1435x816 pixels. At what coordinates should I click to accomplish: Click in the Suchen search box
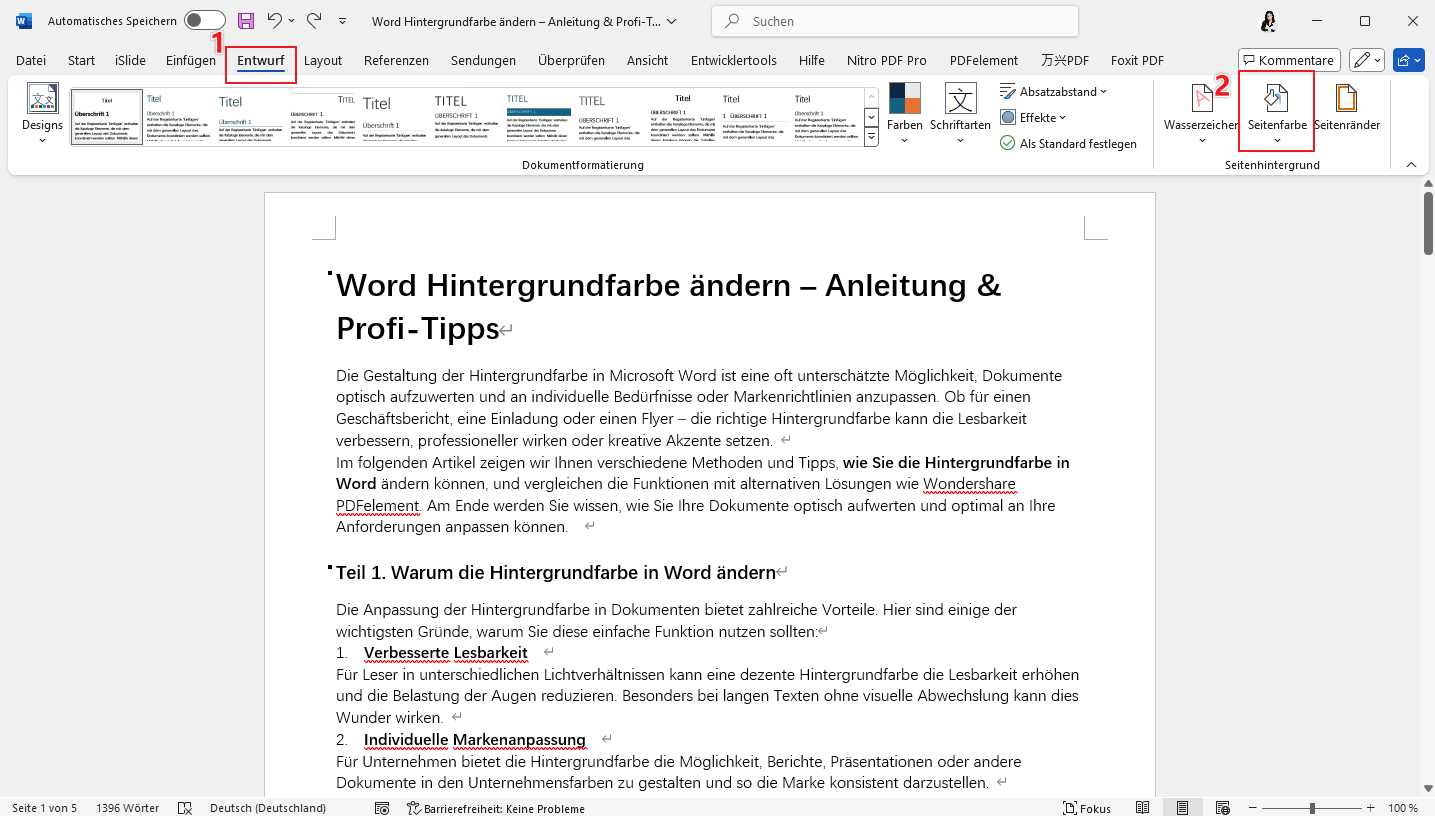point(894,21)
